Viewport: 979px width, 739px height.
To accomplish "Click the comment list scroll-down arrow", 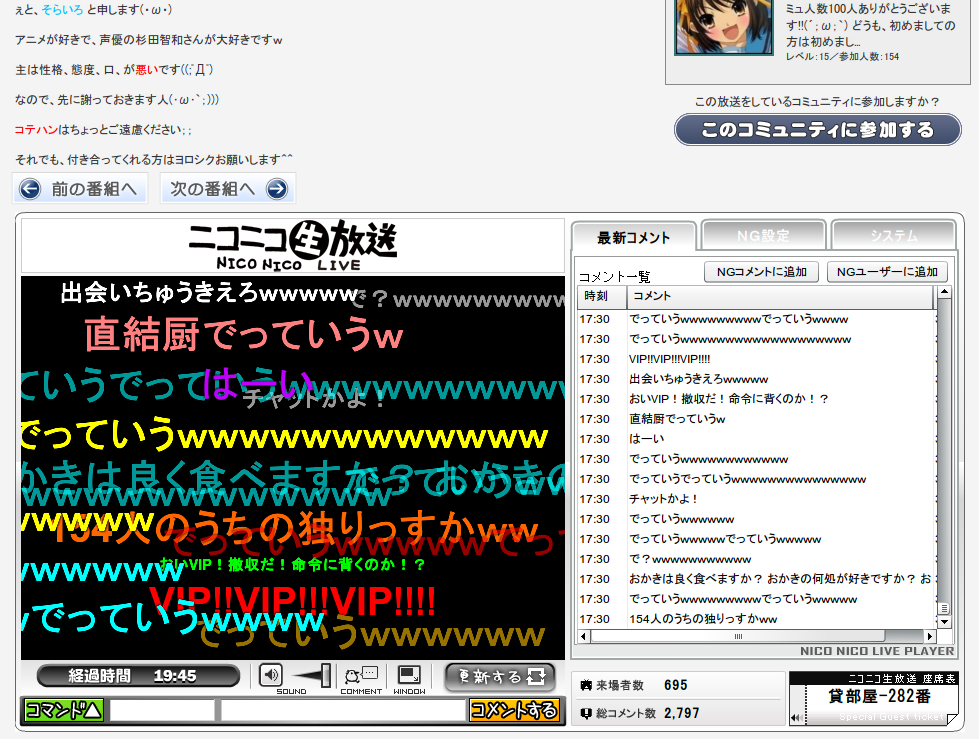I will [x=944, y=622].
